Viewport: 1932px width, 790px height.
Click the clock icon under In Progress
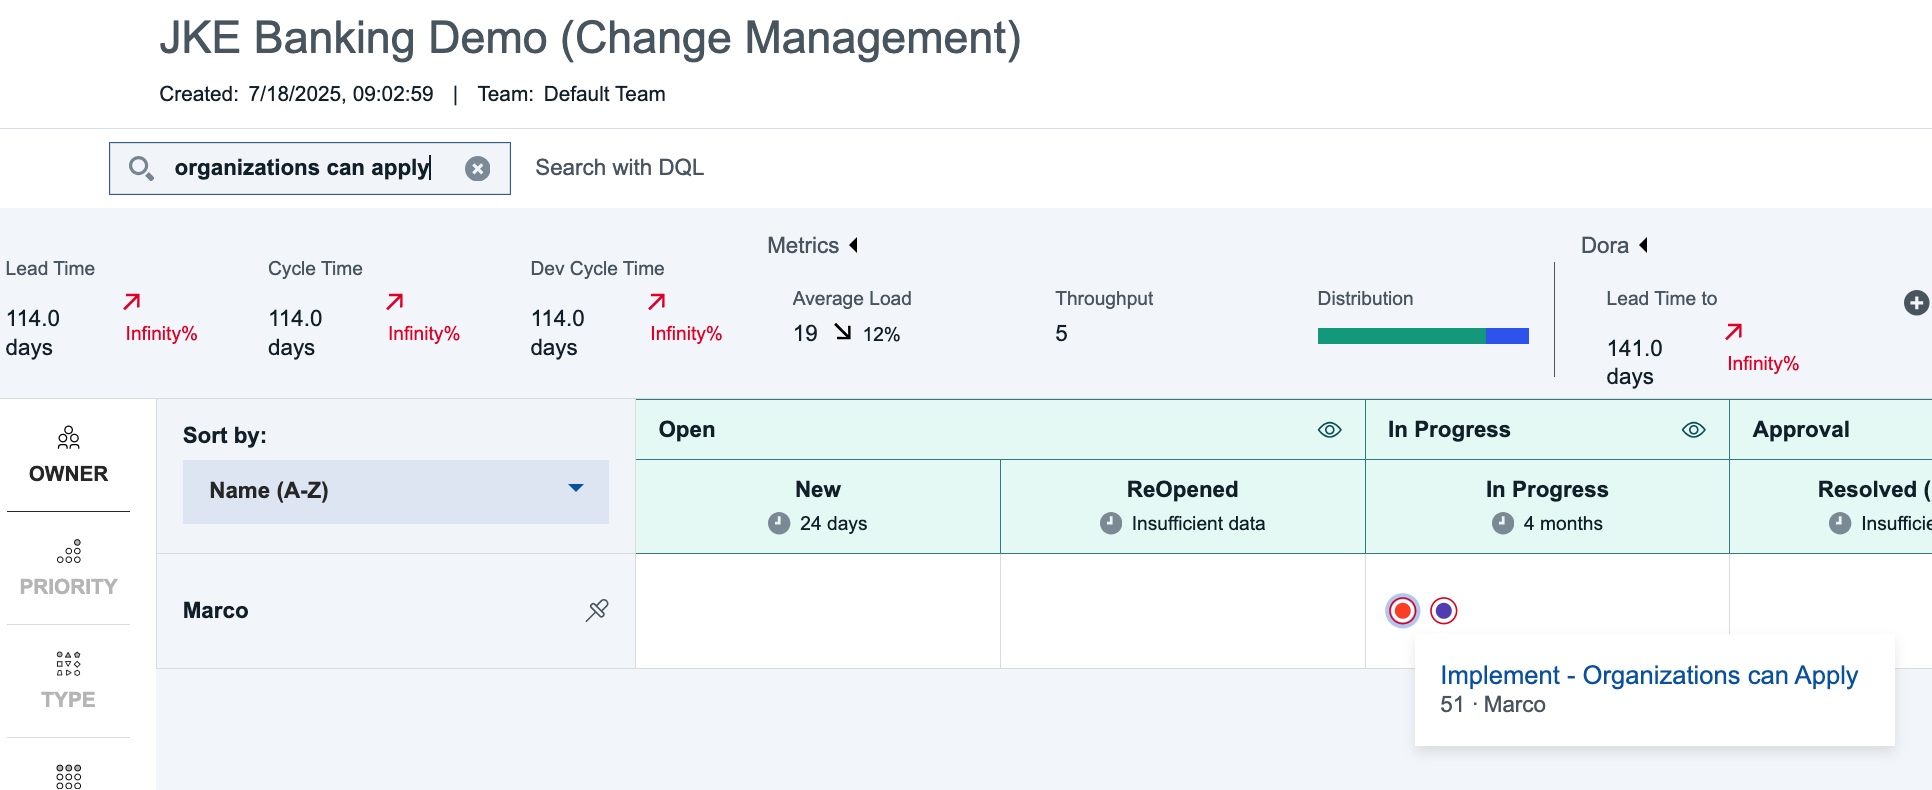click(x=1503, y=523)
